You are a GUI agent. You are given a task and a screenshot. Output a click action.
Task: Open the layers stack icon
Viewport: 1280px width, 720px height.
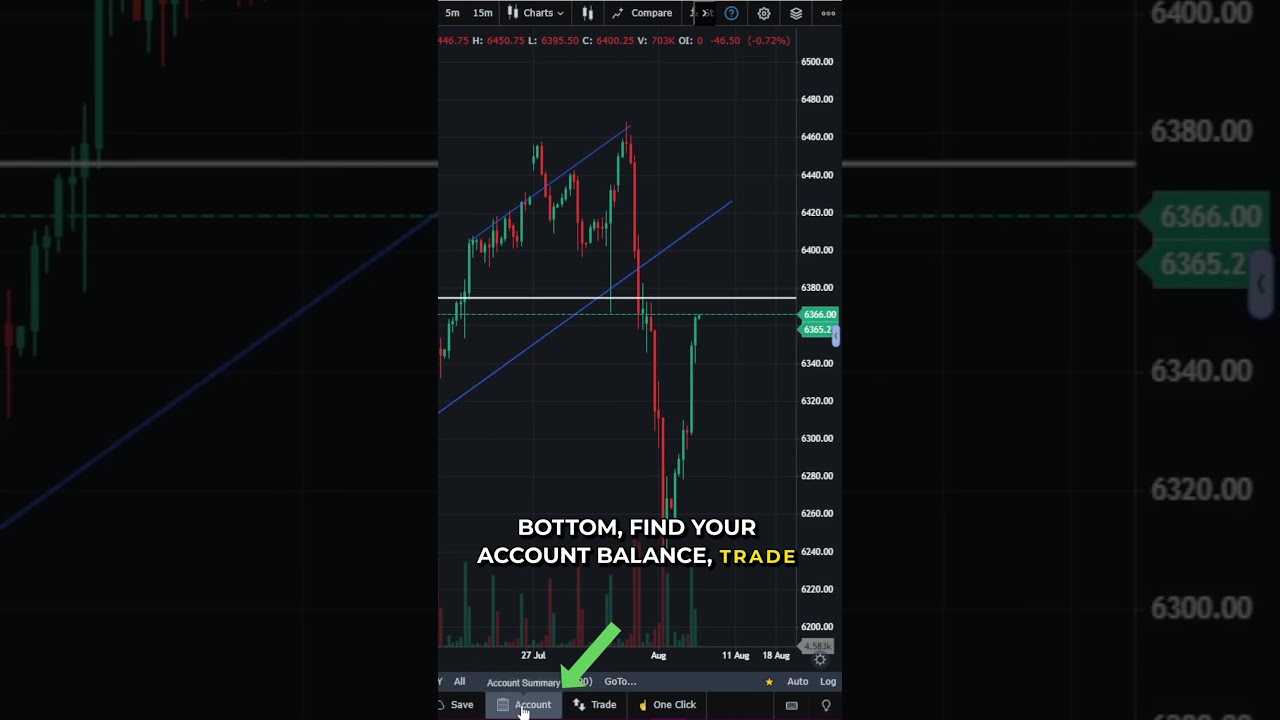coord(796,13)
